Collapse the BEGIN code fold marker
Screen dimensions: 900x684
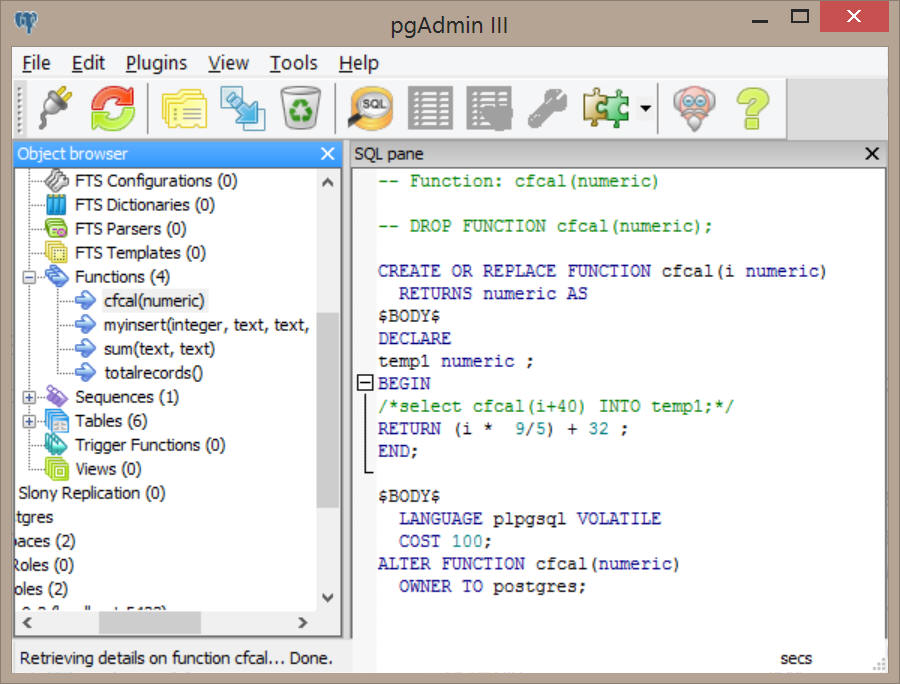click(365, 383)
